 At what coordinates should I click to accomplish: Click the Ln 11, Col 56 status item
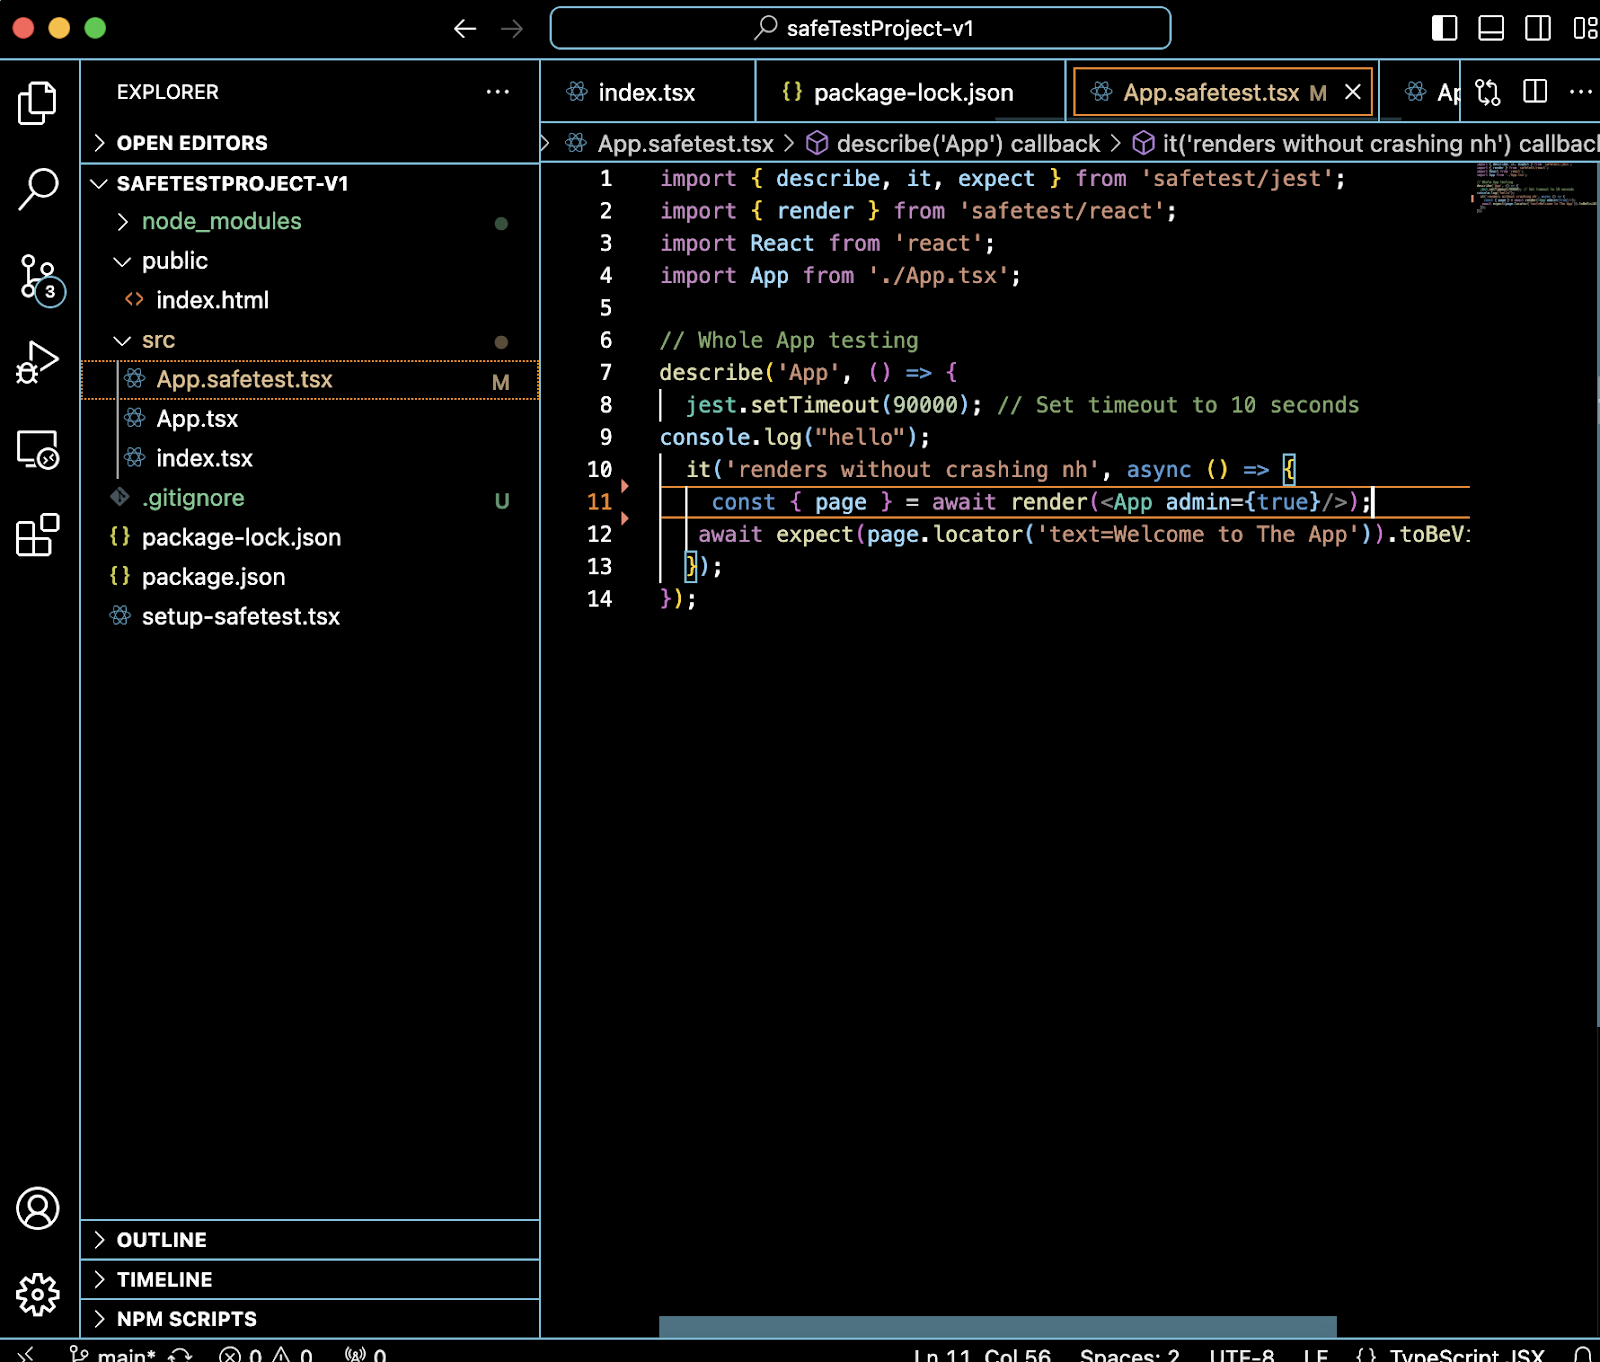pos(982,1354)
